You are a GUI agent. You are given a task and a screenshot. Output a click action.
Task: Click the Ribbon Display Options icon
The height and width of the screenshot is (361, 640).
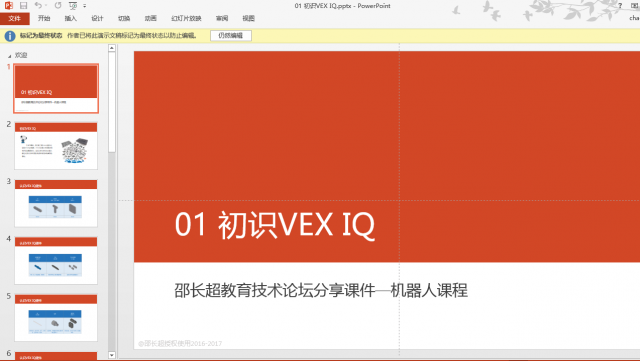[x=634, y=6]
